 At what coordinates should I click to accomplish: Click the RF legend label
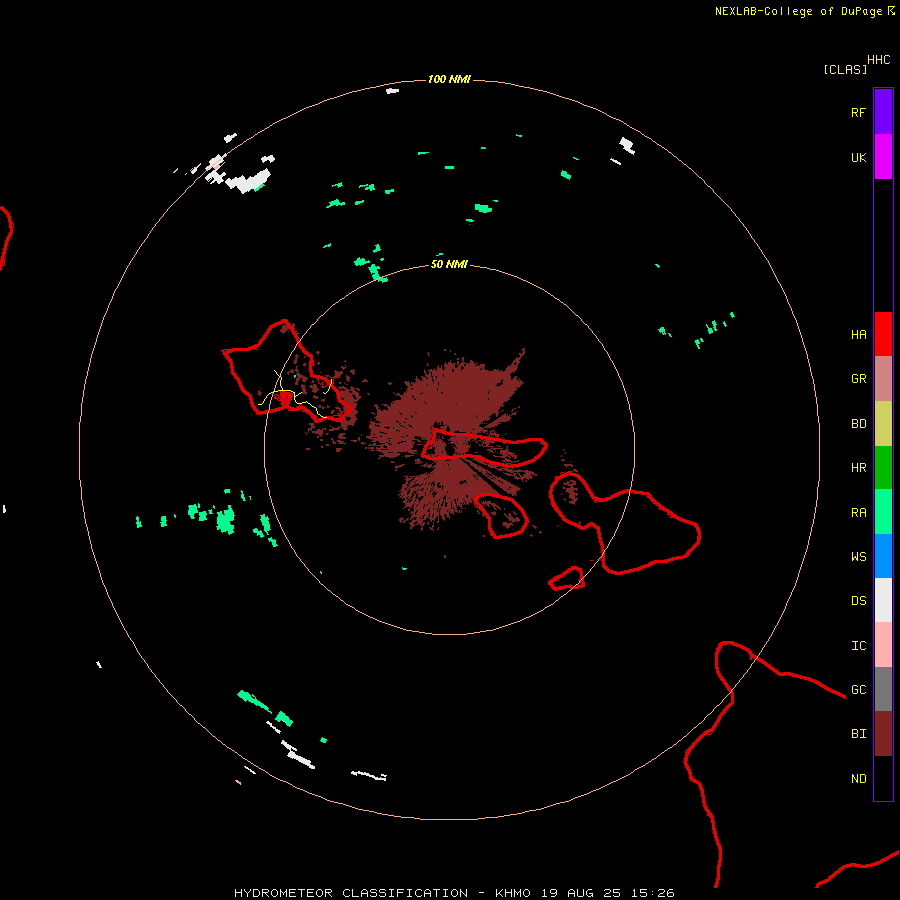[858, 112]
